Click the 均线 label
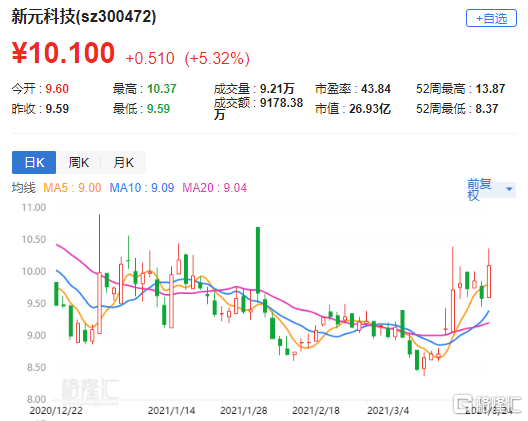 (23, 188)
